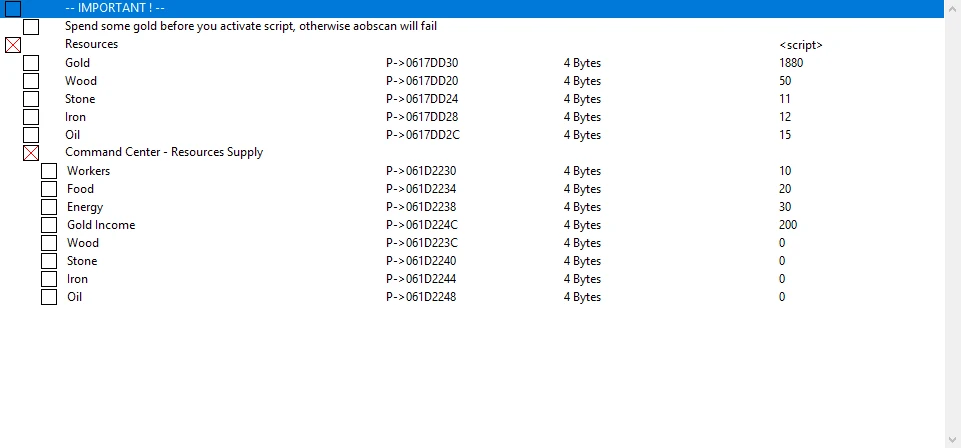Screen dimensions: 961x448
Task: Click the Energy value 30
Action: [x=785, y=207]
